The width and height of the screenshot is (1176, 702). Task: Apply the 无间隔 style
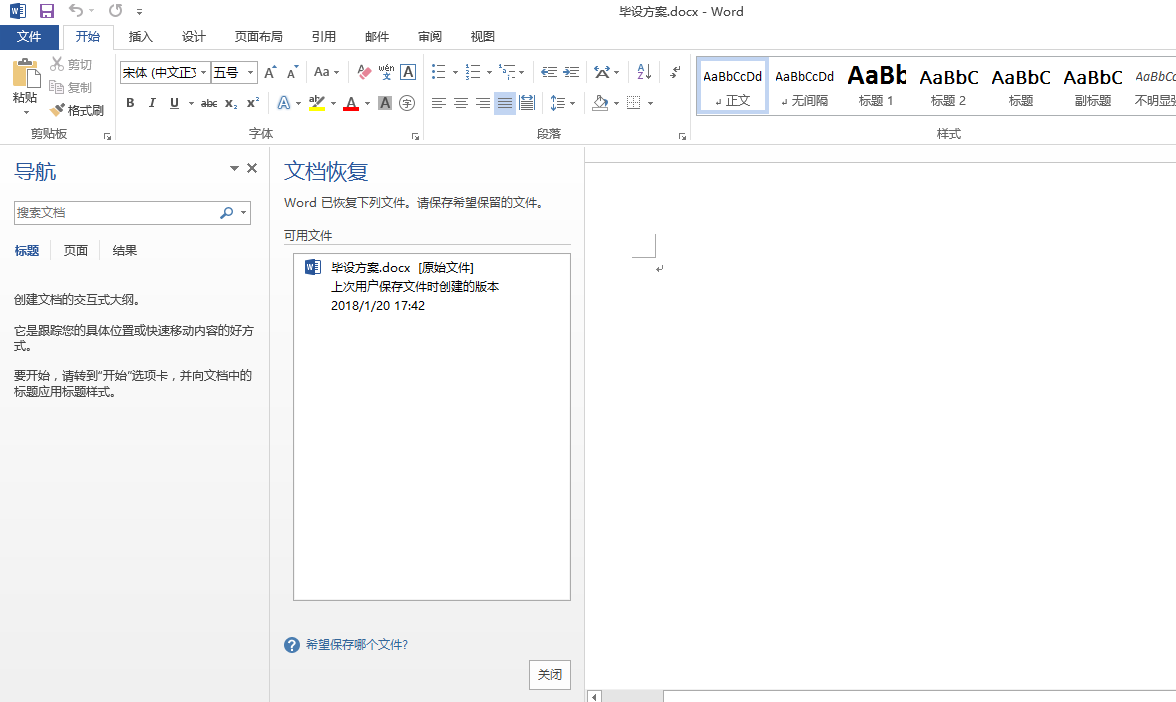pyautogui.click(x=804, y=86)
